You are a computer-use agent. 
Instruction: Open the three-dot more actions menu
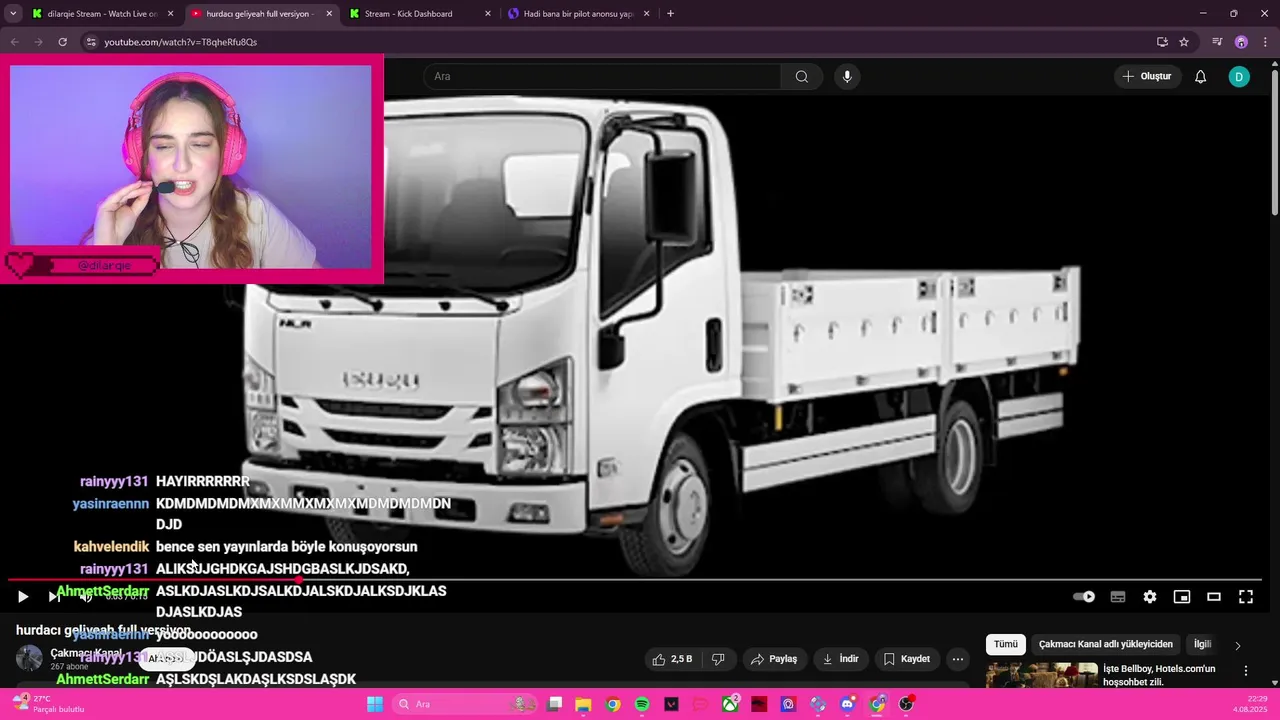(x=958, y=659)
